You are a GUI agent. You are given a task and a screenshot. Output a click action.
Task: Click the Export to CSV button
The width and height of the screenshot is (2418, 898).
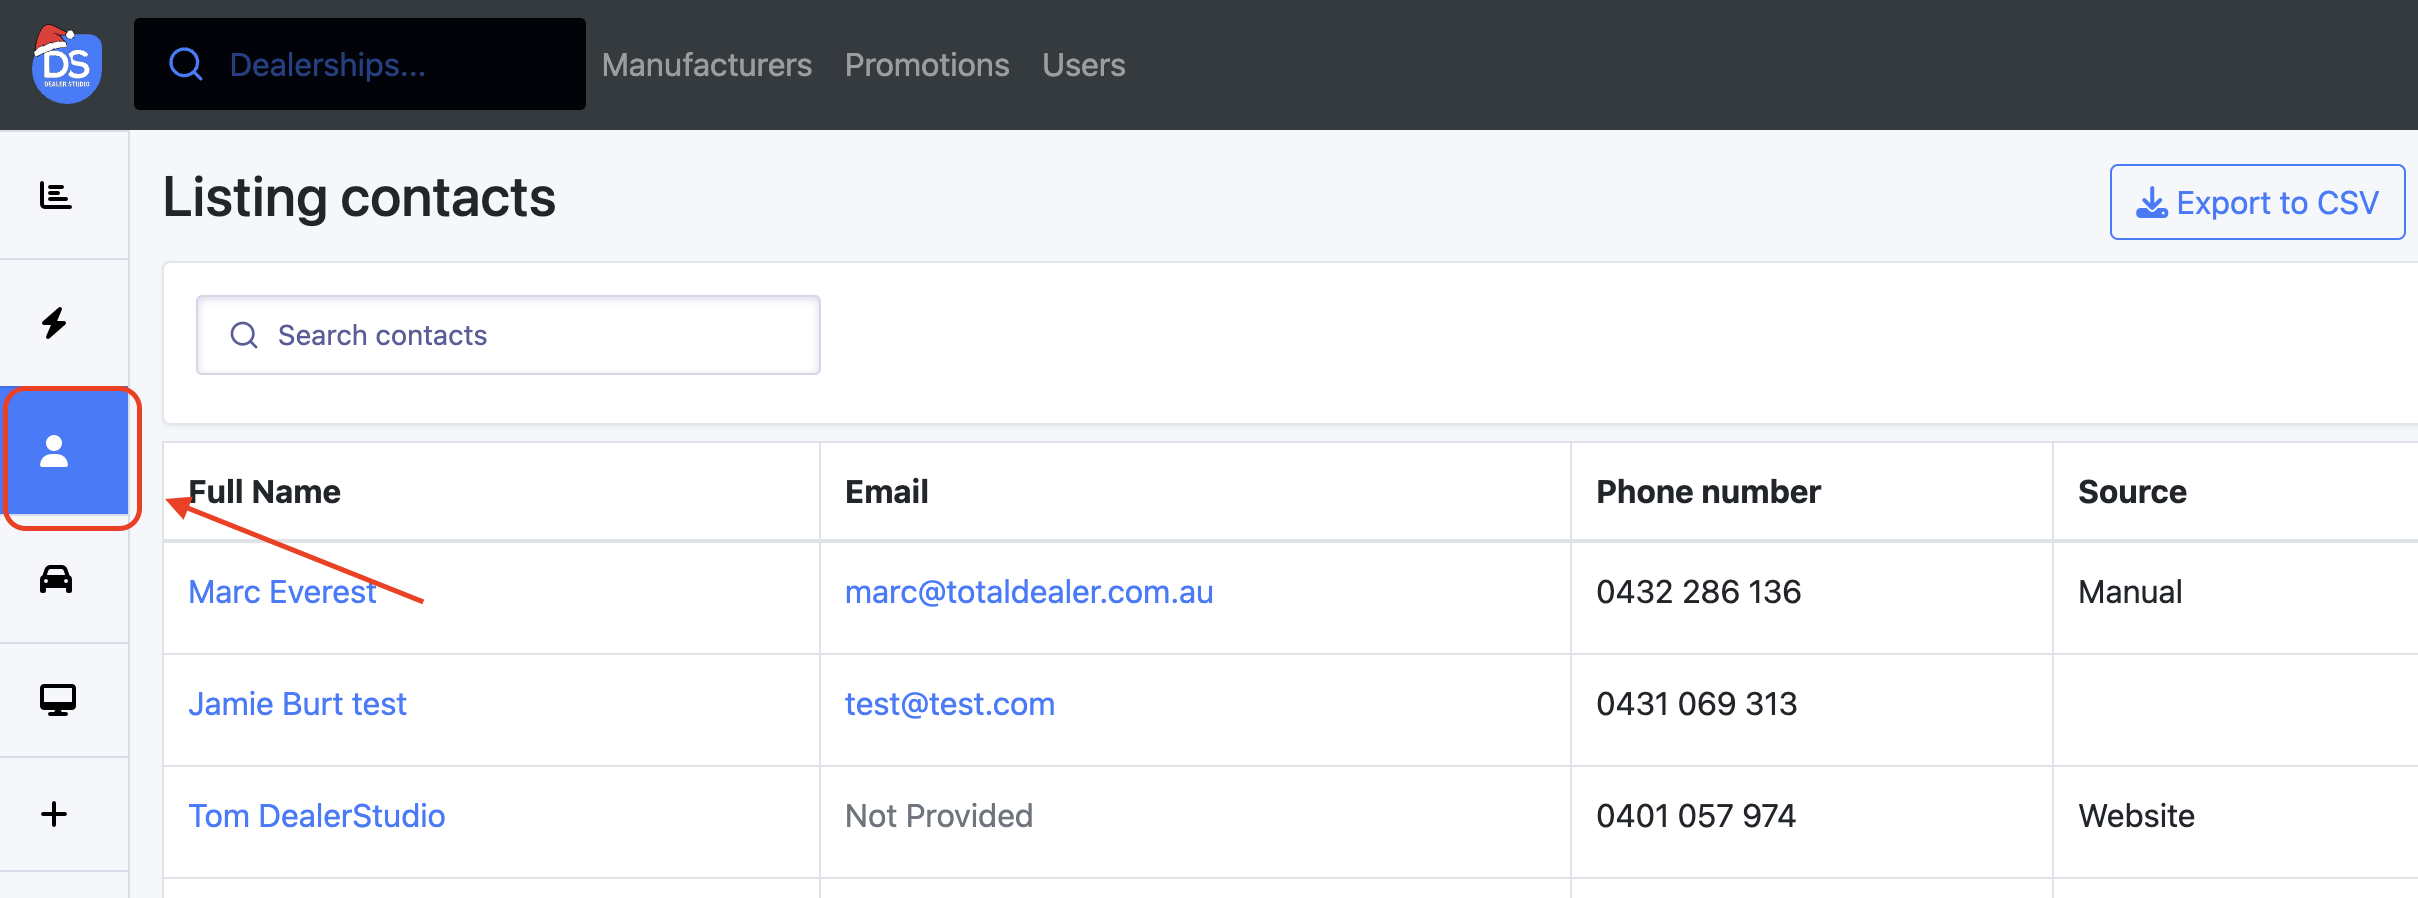point(2257,202)
